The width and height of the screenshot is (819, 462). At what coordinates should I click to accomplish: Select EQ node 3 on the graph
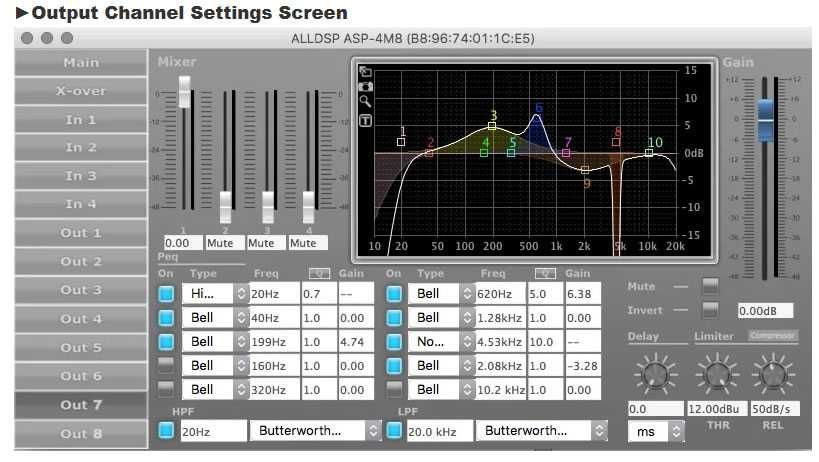pos(492,125)
